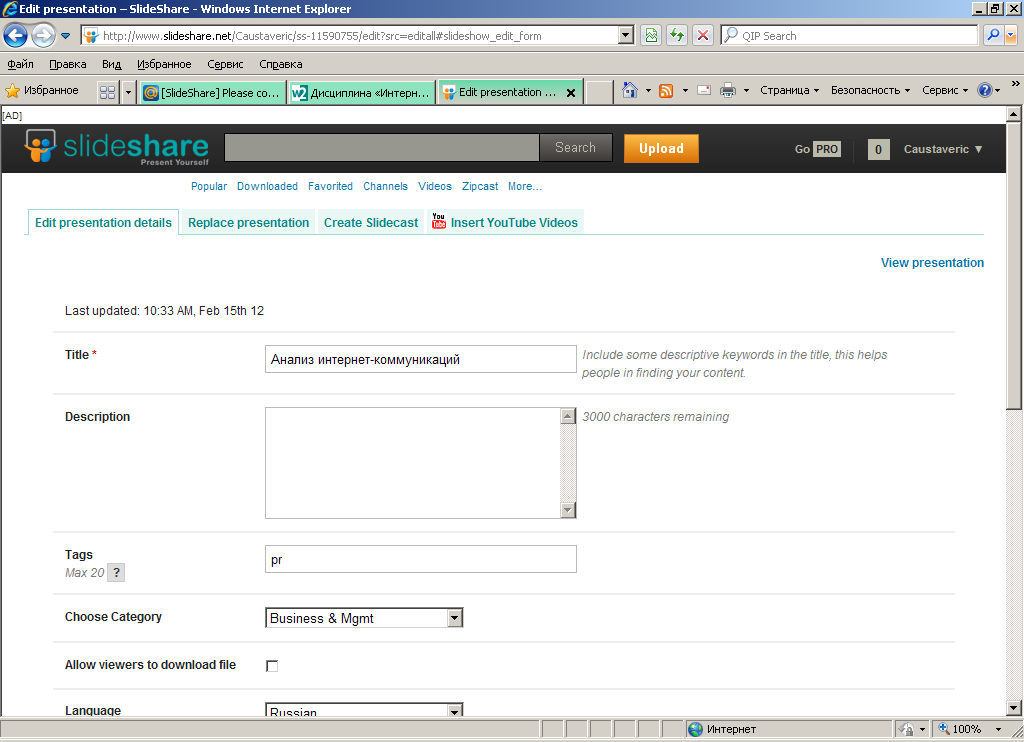Open the Favorited link
The height and width of the screenshot is (742, 1024).
tap(330, 186)
